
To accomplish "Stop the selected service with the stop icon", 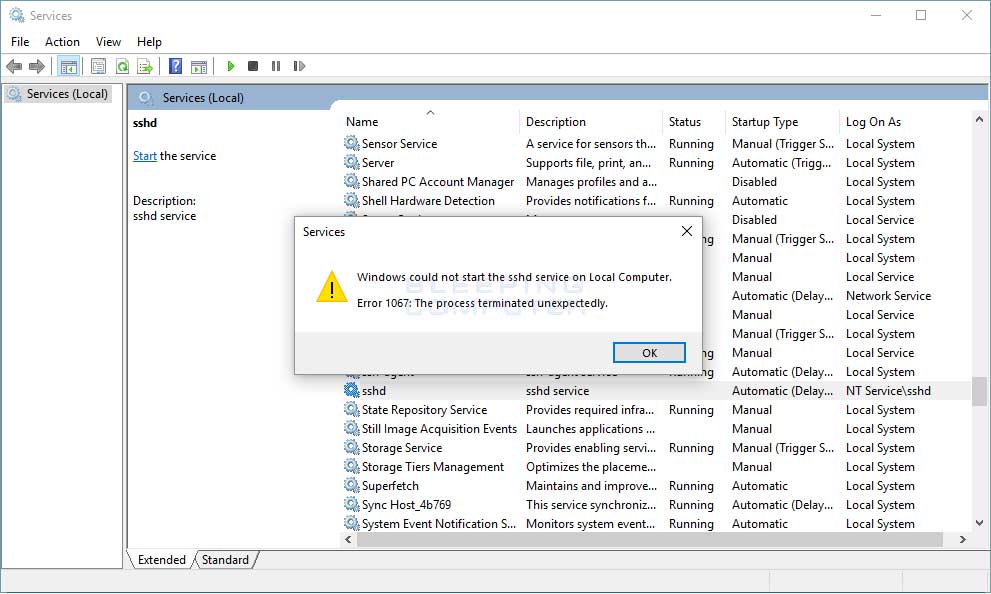I will coord(254,66).
